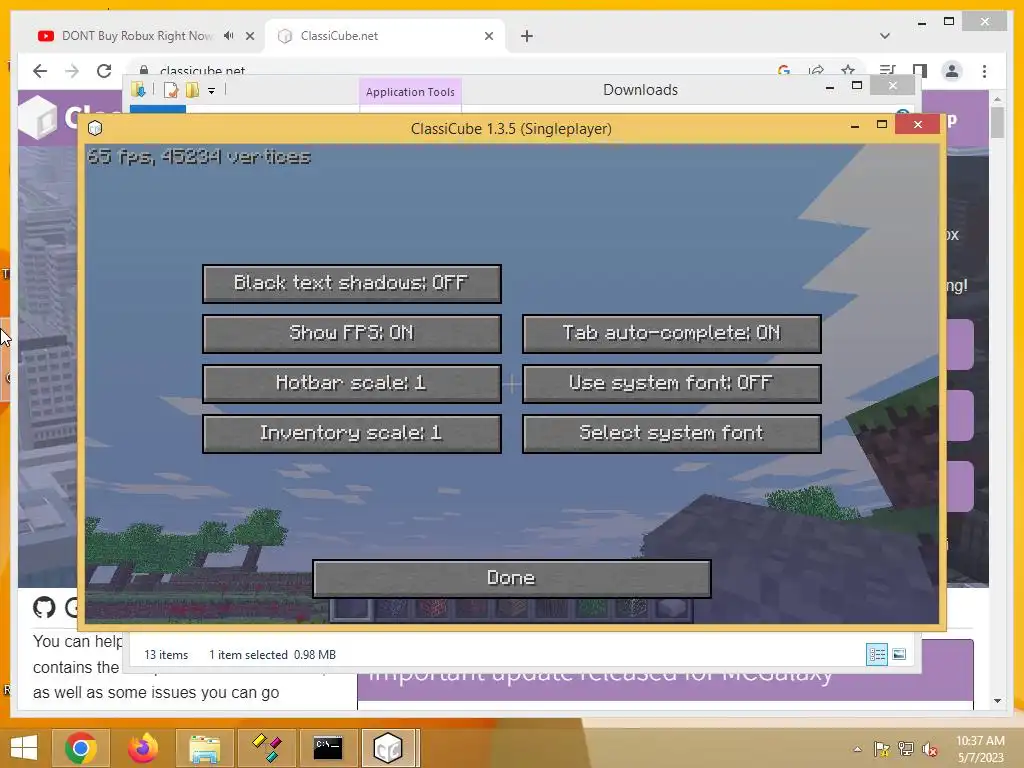Go back in Chrome
Viewport: 1024px width, 768px height.
click(40, 71)
